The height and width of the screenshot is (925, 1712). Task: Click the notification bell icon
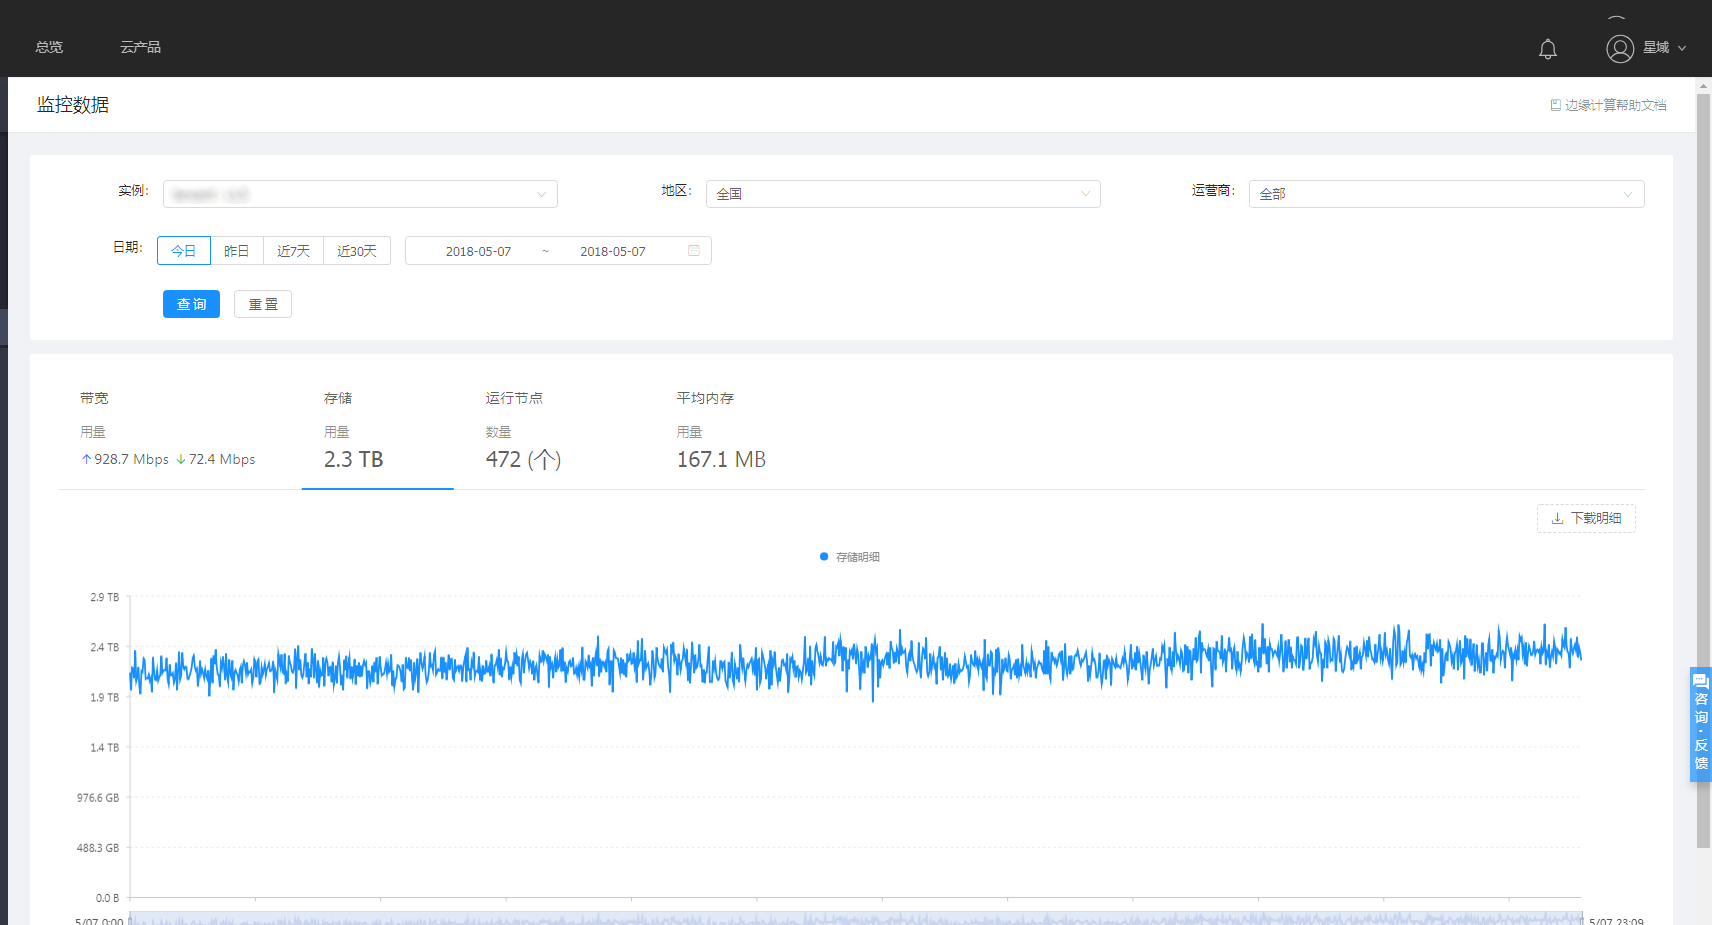[1547, 49]
